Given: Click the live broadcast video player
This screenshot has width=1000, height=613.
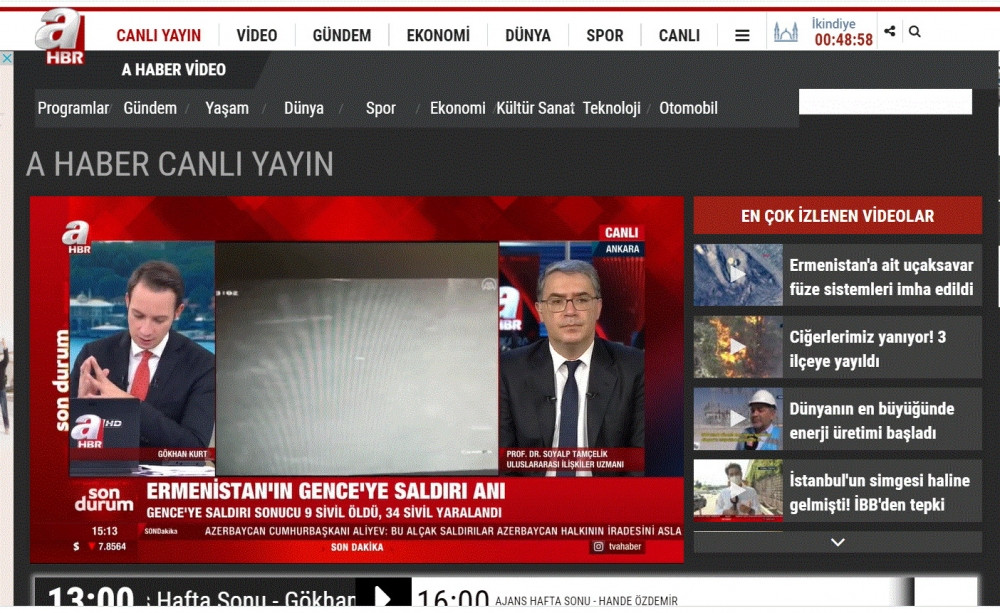Looking at the screenshot, I should click(357, 380).
